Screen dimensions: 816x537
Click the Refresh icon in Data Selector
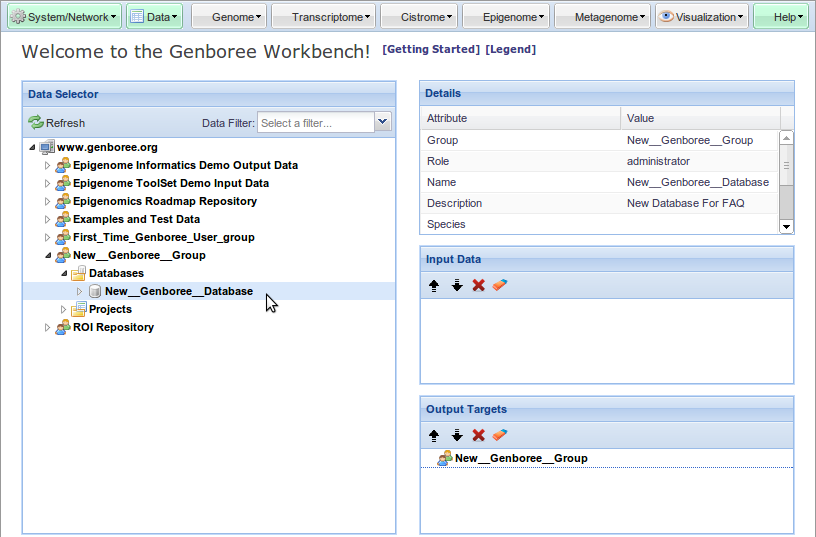click(36, 123)
